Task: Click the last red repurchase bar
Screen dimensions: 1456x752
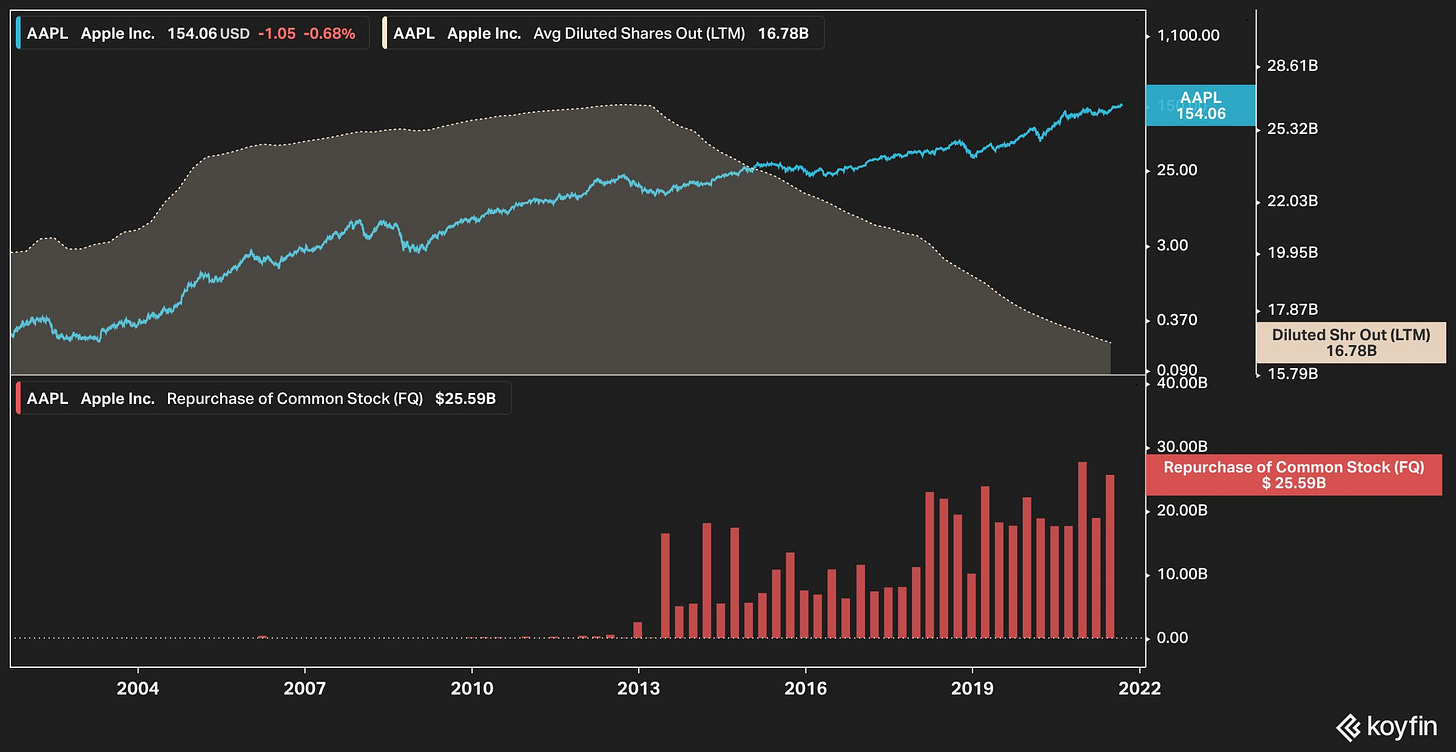Action: 1110,556
